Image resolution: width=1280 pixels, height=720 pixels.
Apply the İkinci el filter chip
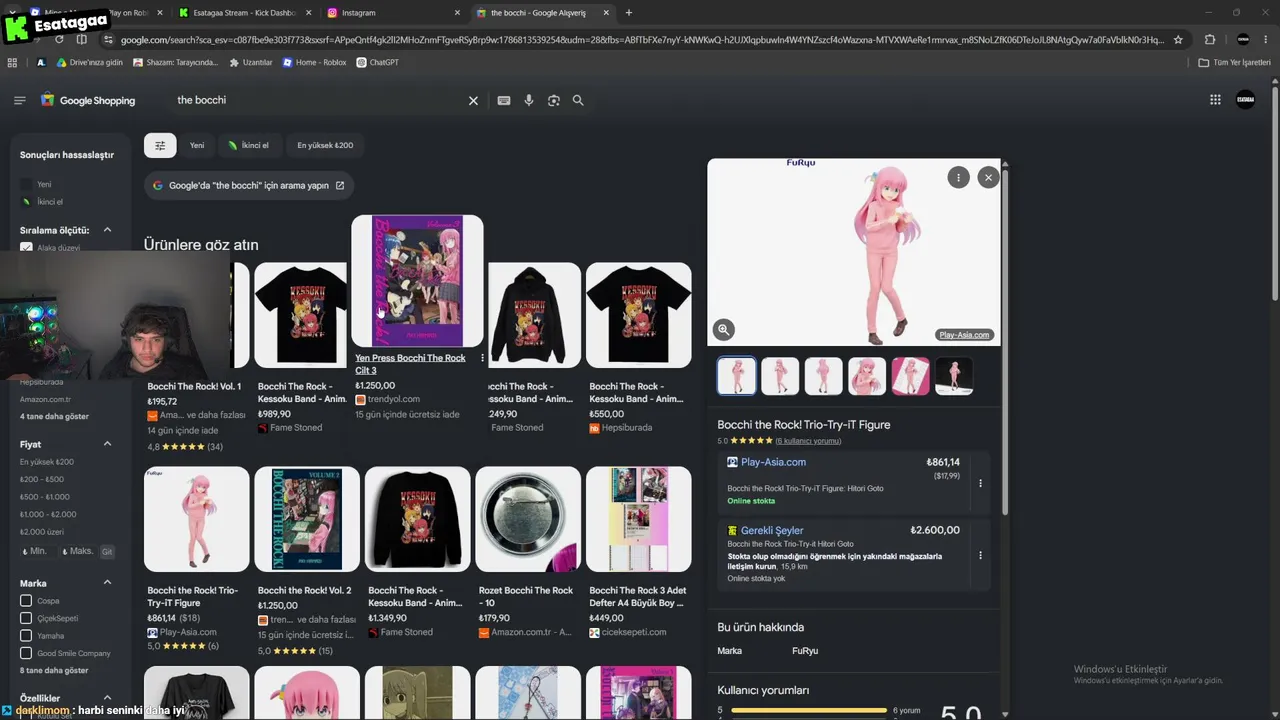pos(247,145)
